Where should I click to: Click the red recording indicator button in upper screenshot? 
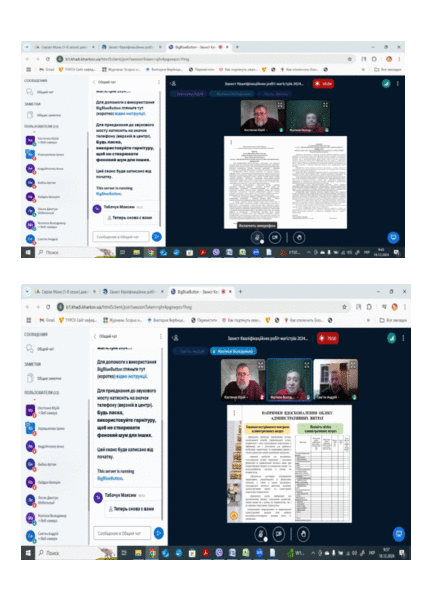coord(323,83)
